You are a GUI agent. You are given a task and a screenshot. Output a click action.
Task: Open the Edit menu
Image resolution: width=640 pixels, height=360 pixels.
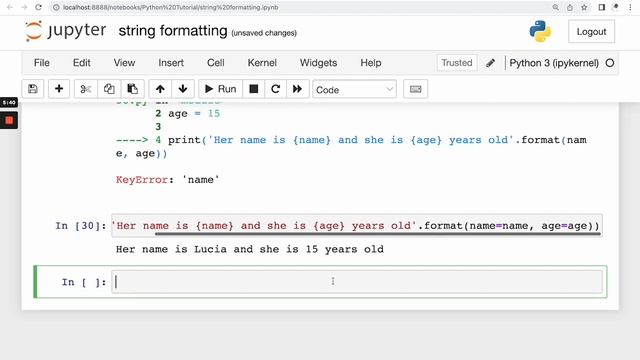pos(82,63)
